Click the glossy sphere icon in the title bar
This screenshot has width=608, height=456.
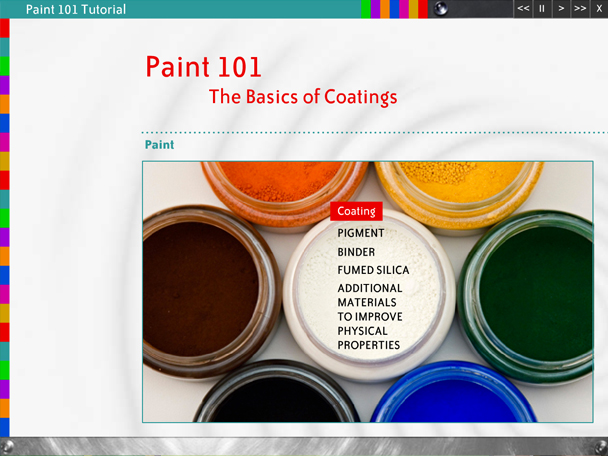440,9
